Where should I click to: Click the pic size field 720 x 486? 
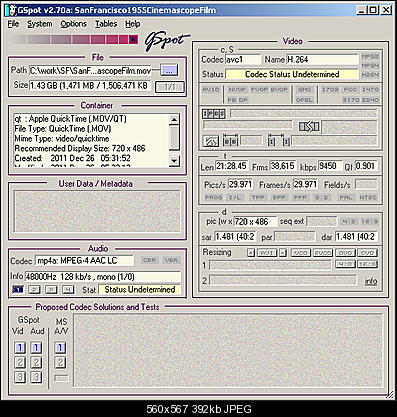(x=255, y=221)
